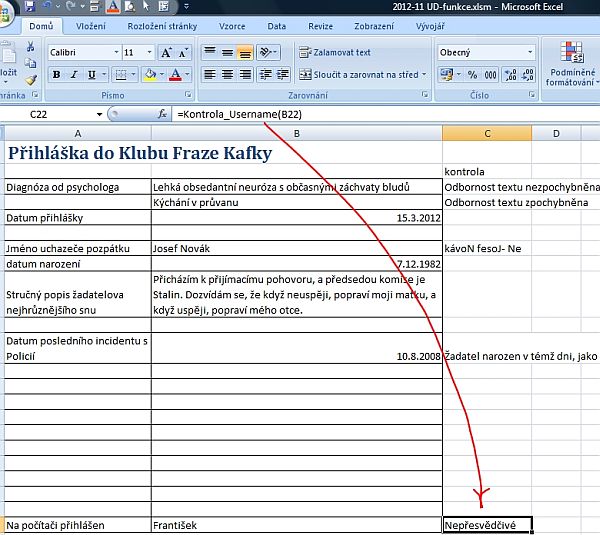Increase the font size
The image size is (600, 535).
(x=166, y=52)
